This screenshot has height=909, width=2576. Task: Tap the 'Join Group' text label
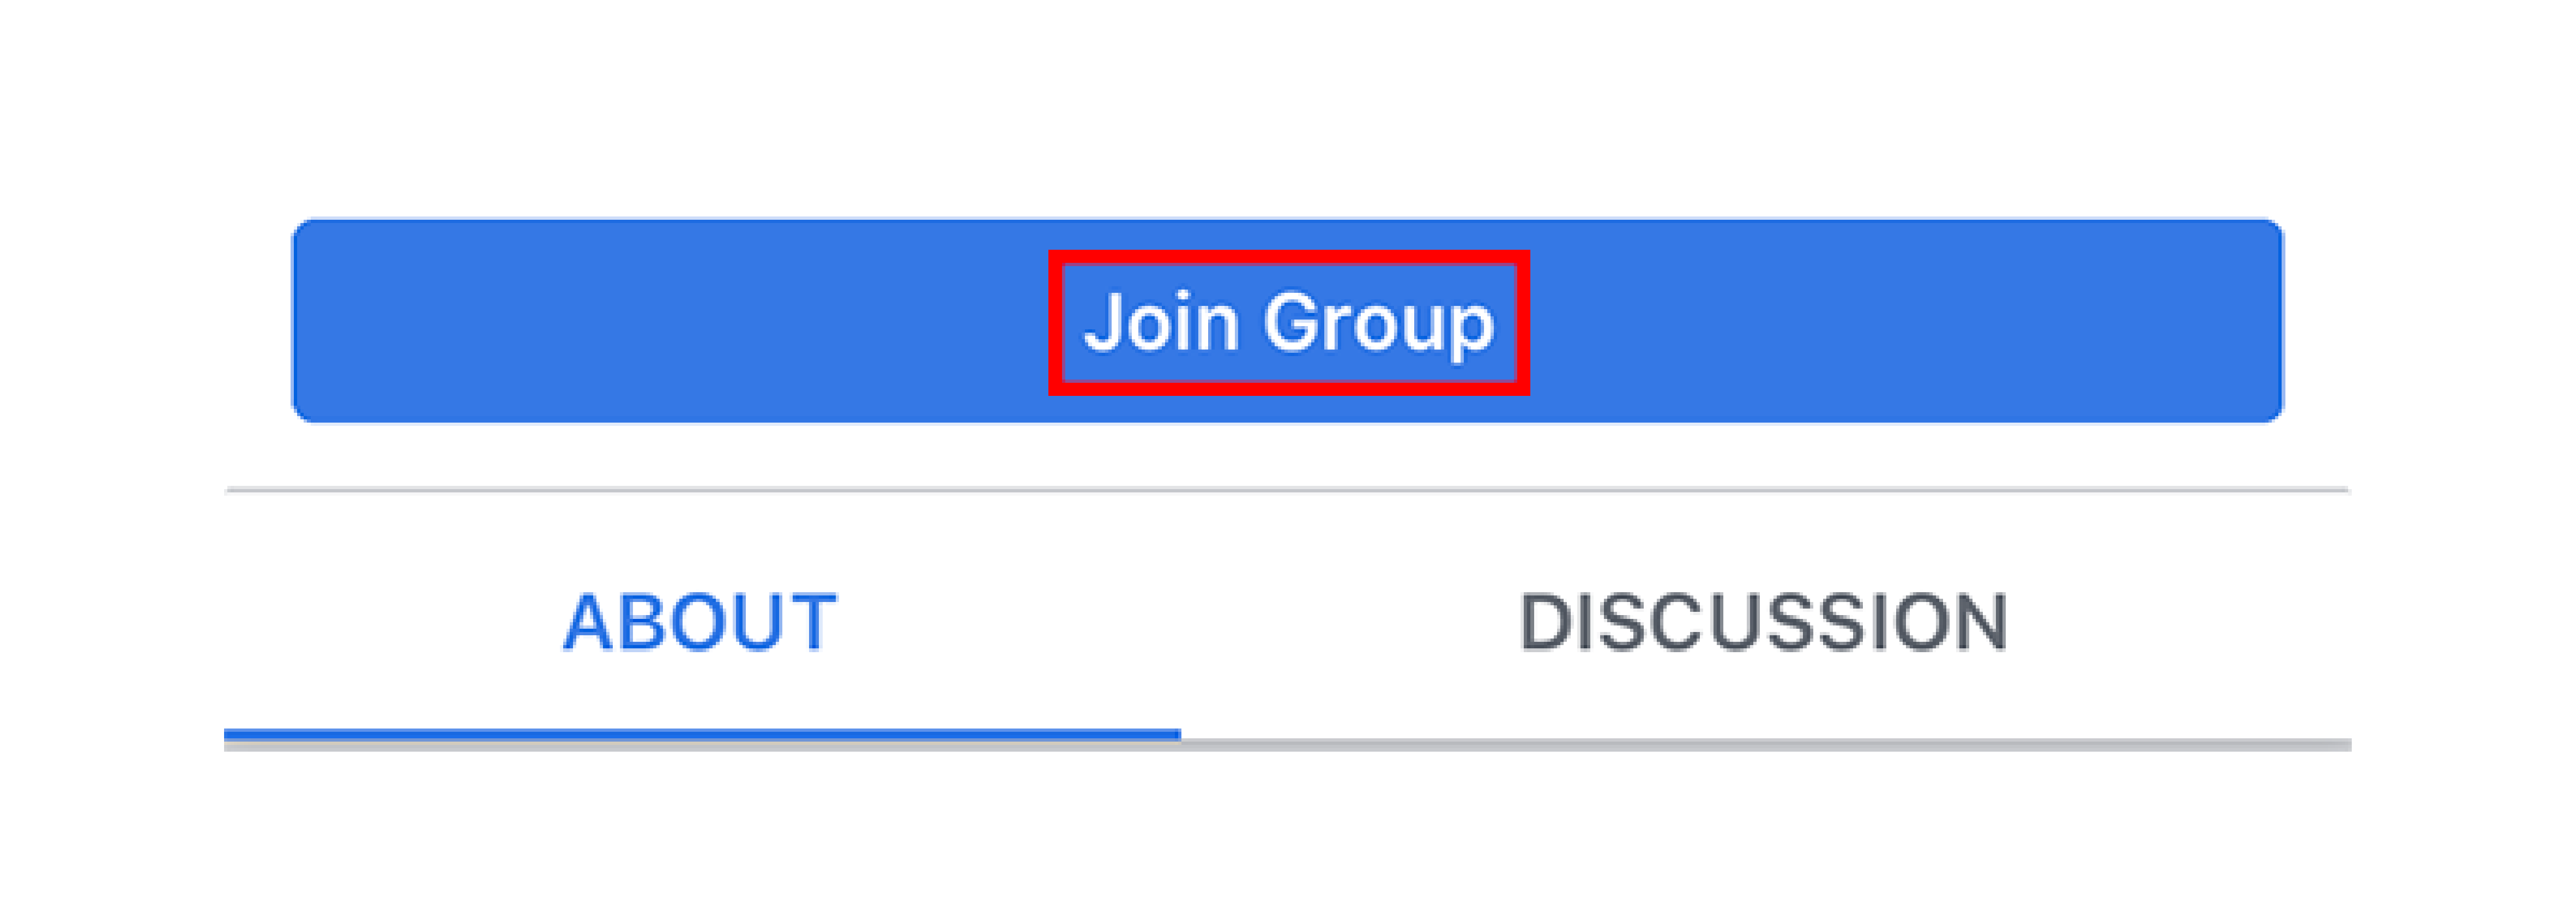[1289, 322]
